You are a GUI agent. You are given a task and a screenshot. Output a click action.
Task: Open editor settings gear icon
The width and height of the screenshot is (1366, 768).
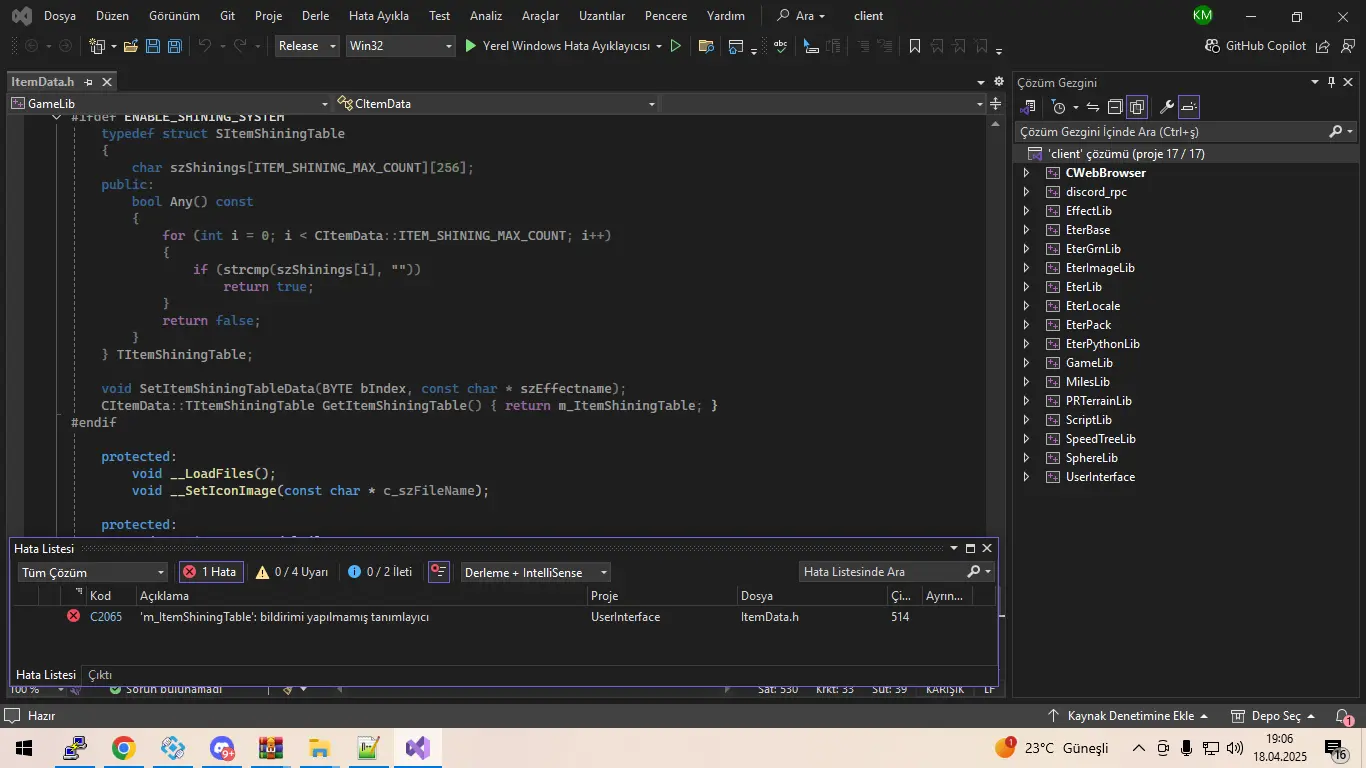998,82
